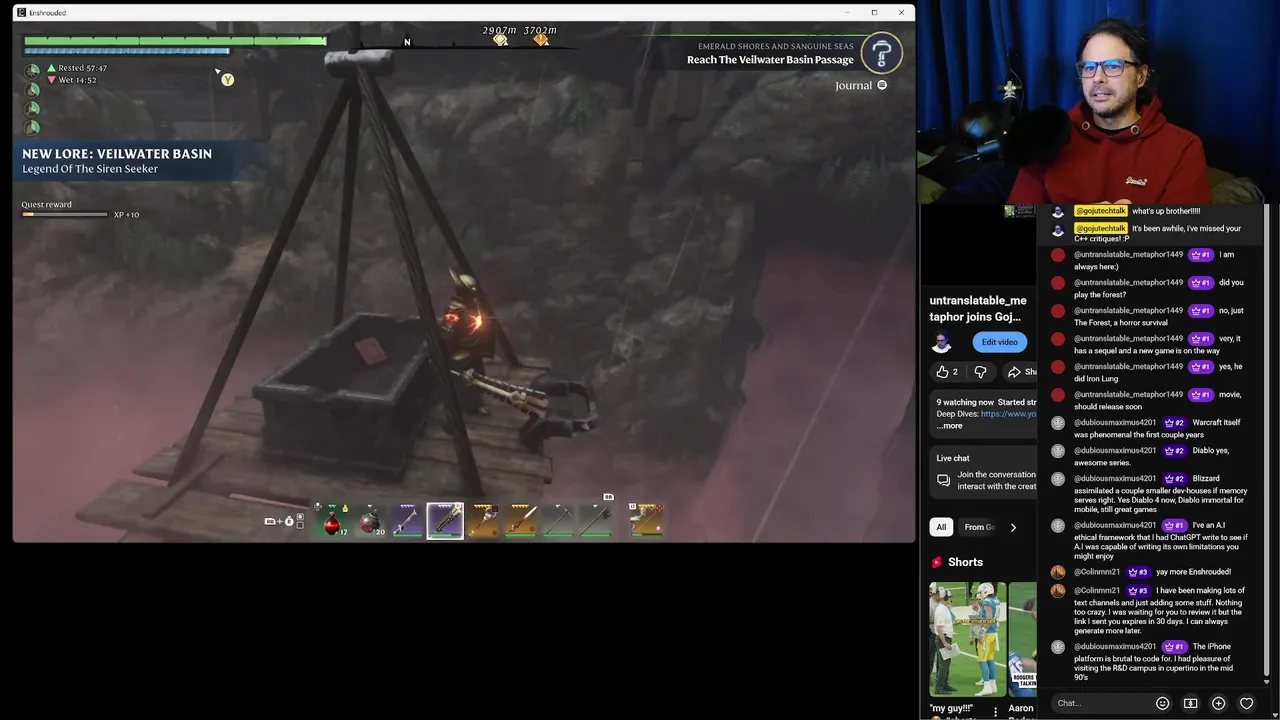Open options menu for "my guy!!!" short
This screenshot has width=1280, height=720.
click(995, 712)
